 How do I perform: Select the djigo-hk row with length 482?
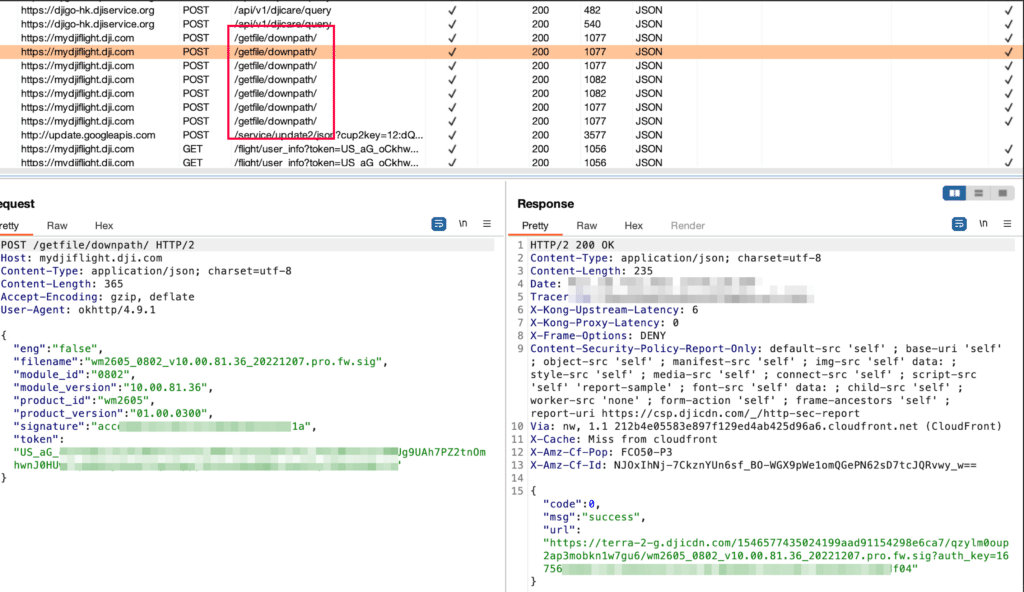pos(512,10)
